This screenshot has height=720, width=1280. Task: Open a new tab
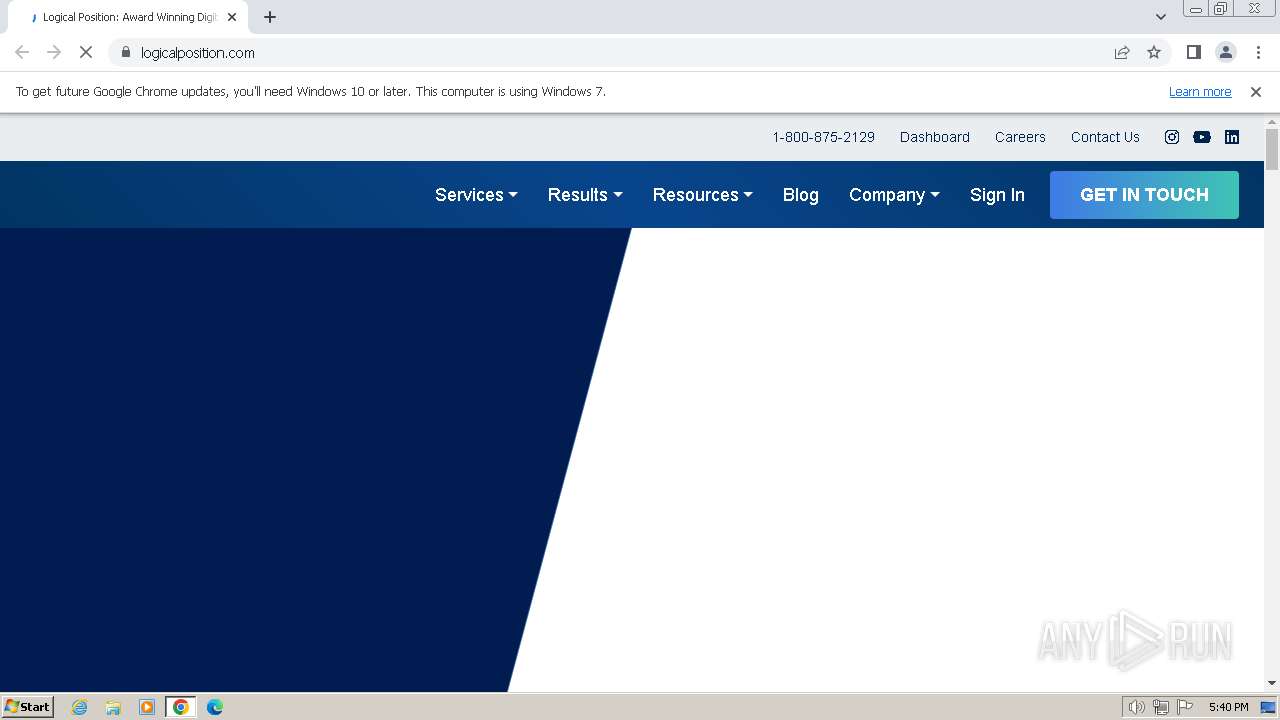(x=270, y=17)
